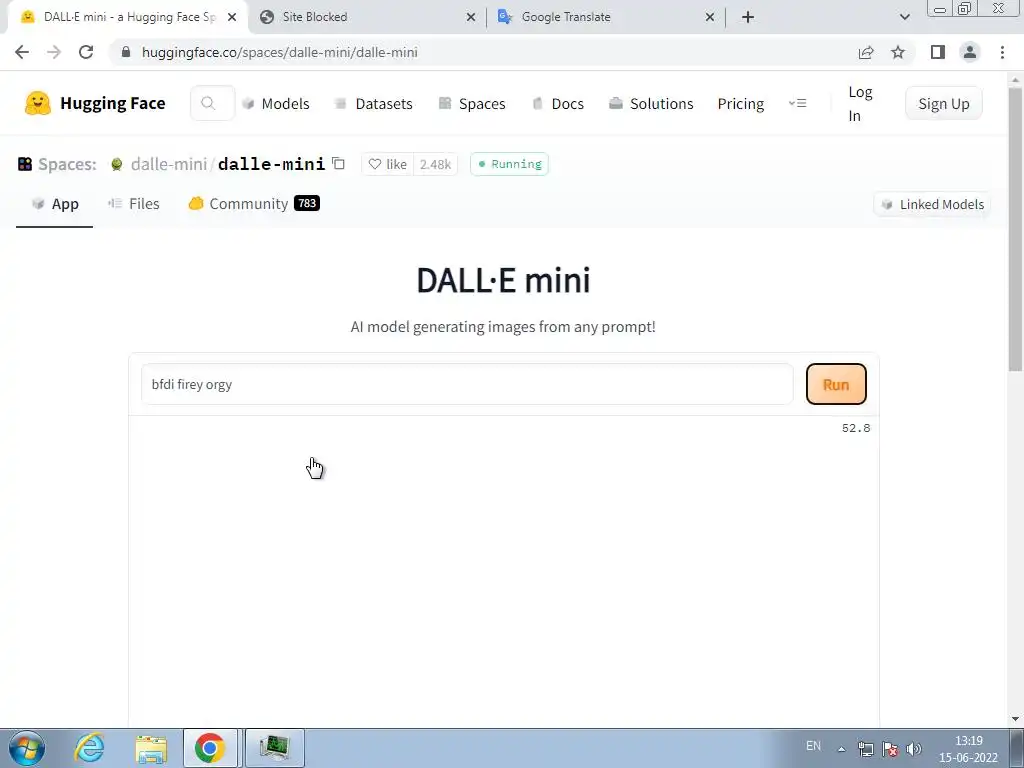Open a new browser tab
The image size is (1024, 768).
(748, 17)
